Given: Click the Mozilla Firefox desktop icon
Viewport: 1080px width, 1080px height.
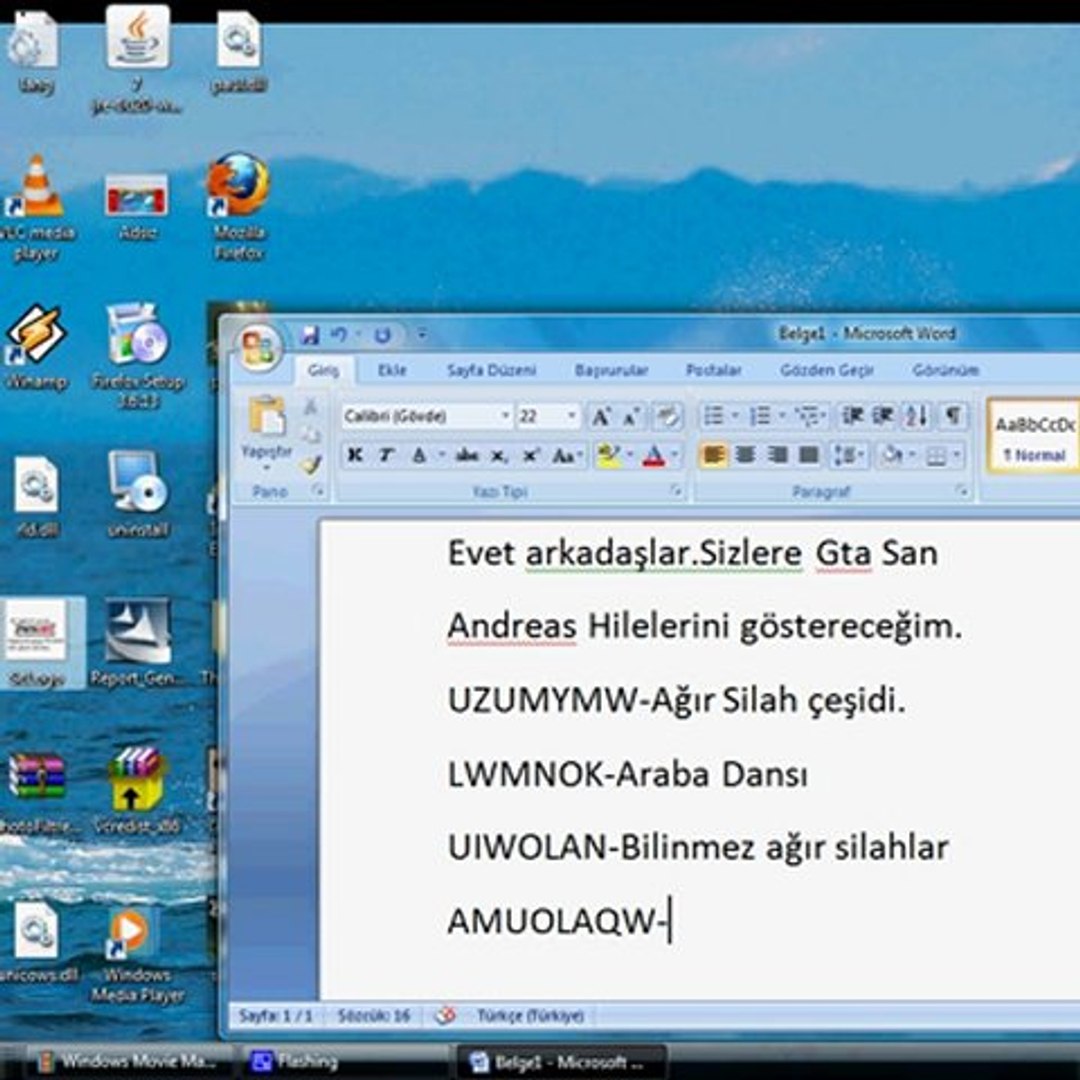Looking at the screenshot, I should coord(238,207).
